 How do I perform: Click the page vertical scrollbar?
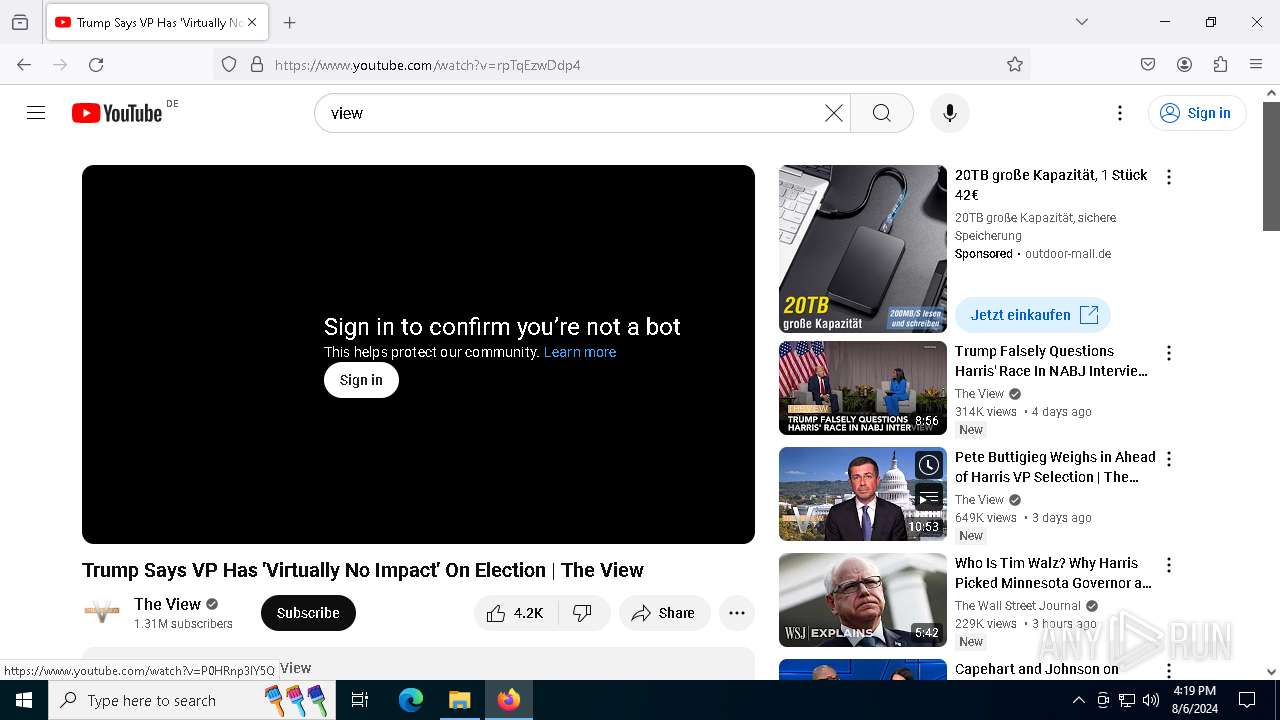pos(1271,166)
